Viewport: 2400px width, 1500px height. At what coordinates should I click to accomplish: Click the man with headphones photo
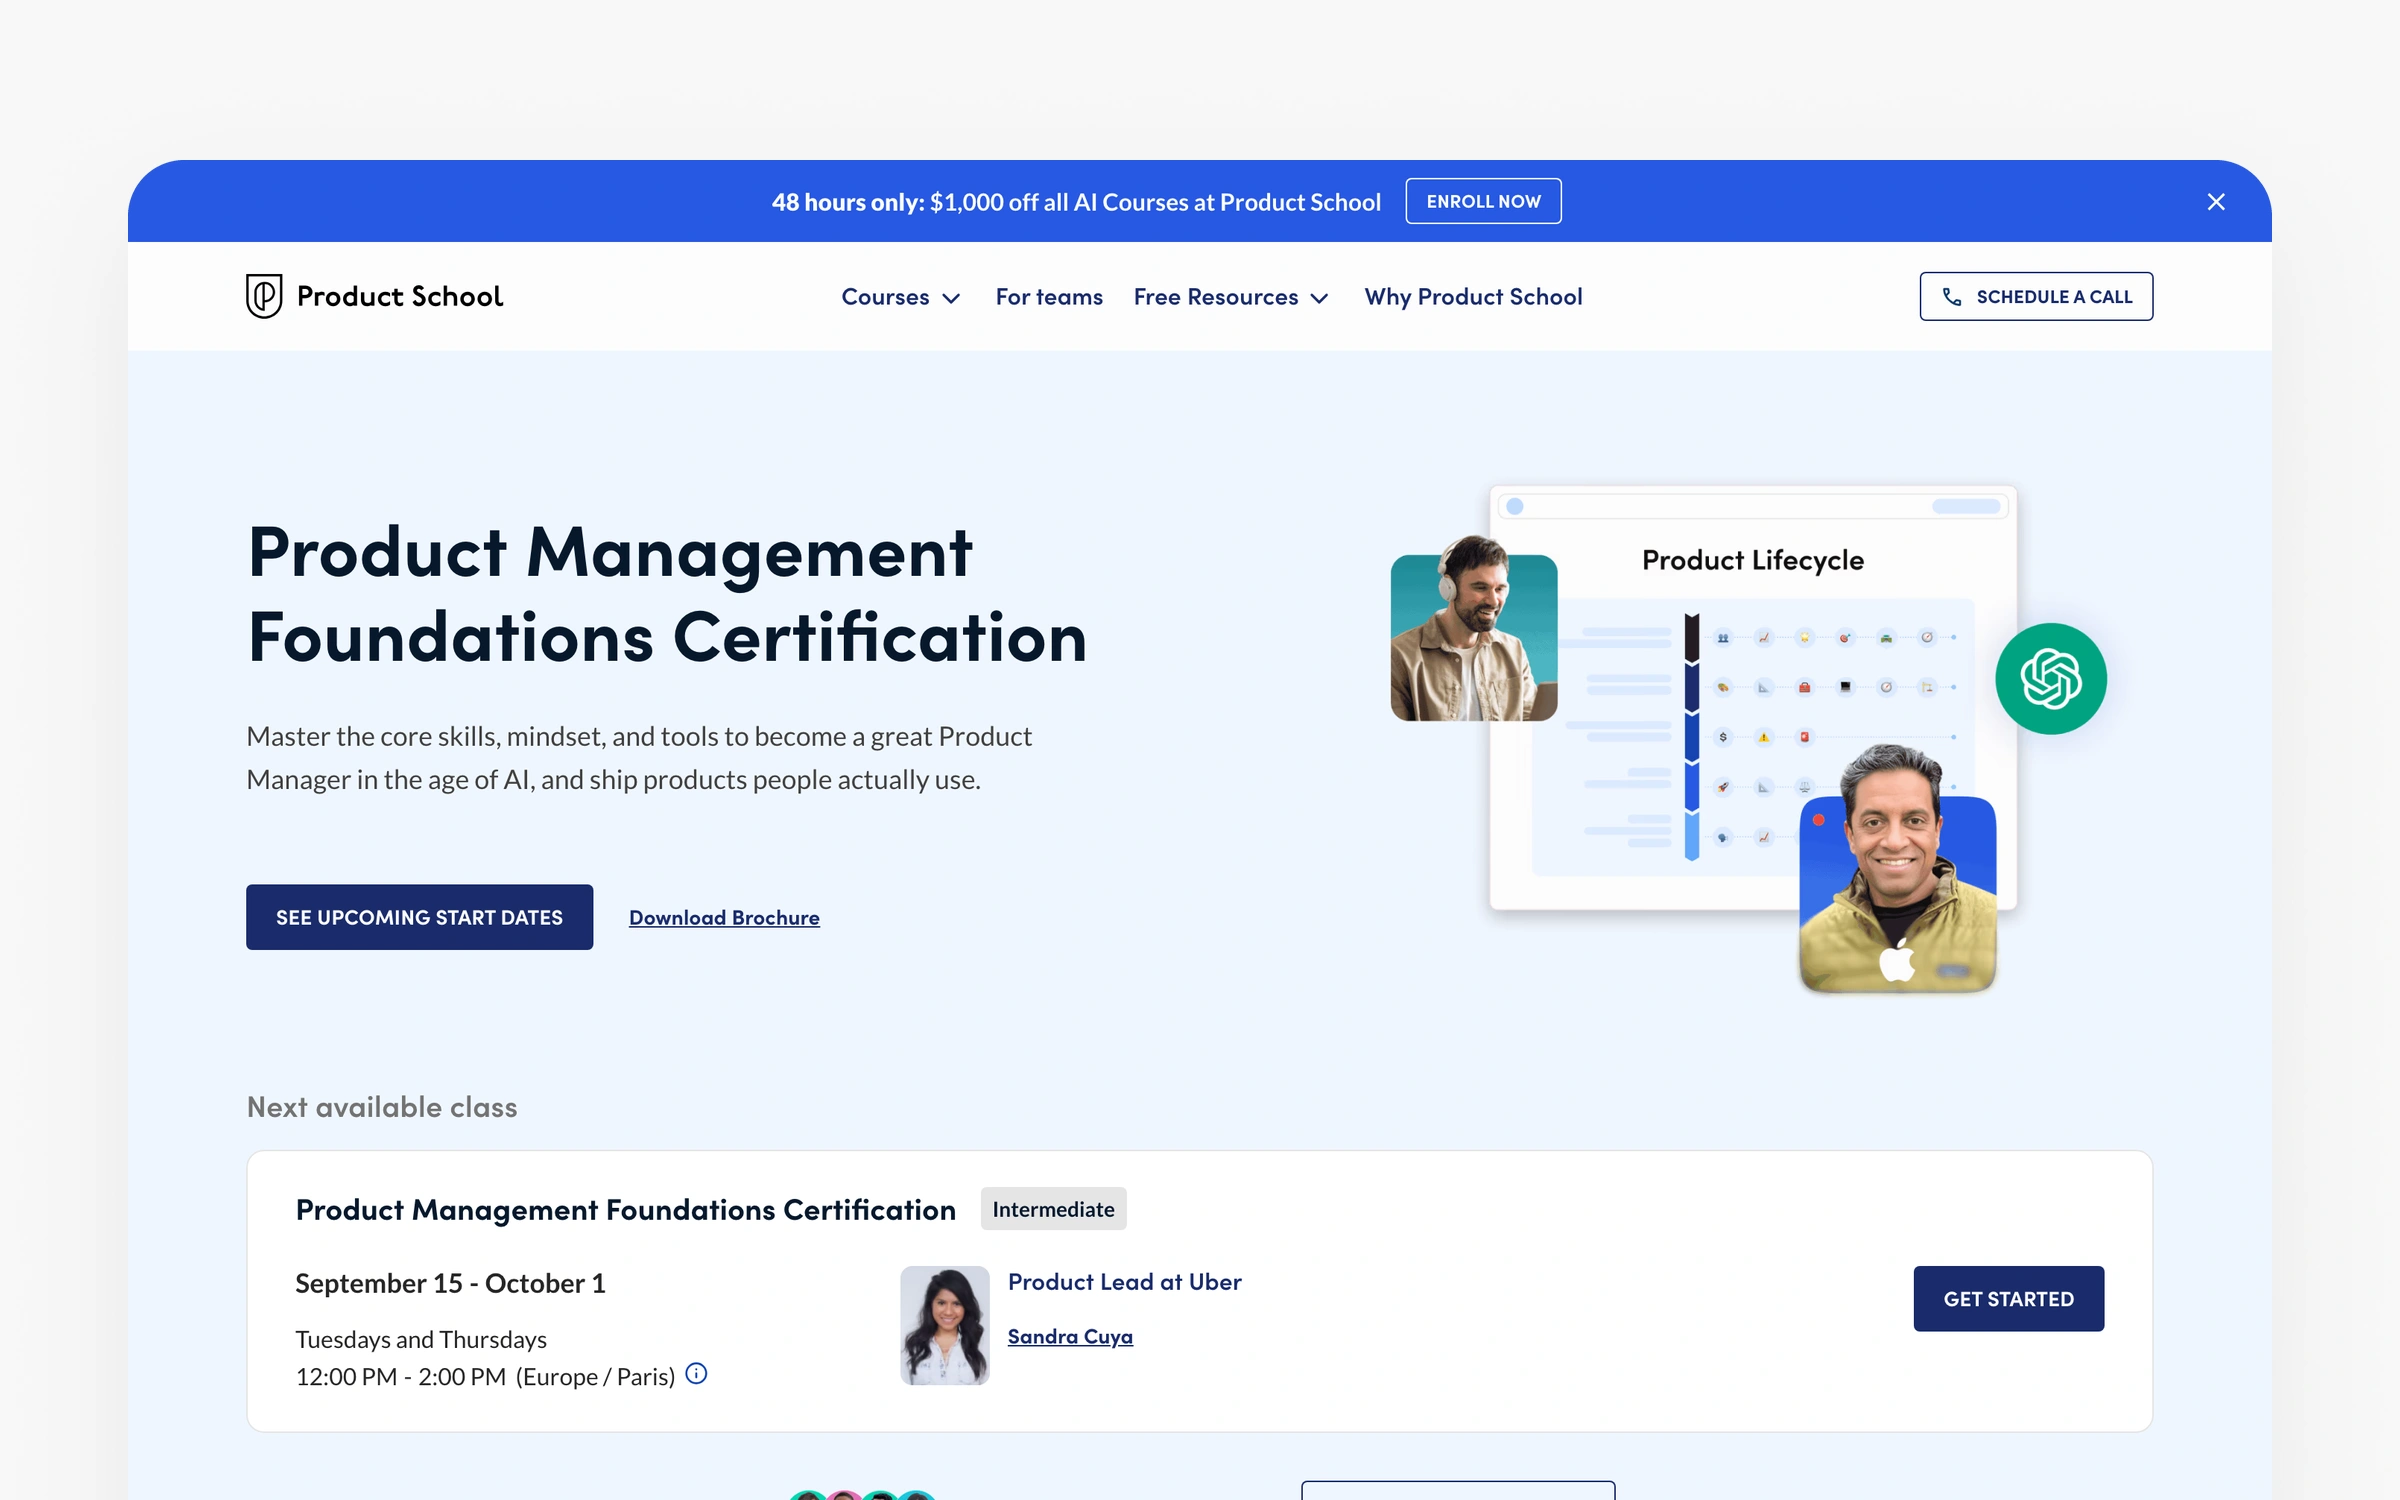pyautogui.click(x=1473, y=629)
